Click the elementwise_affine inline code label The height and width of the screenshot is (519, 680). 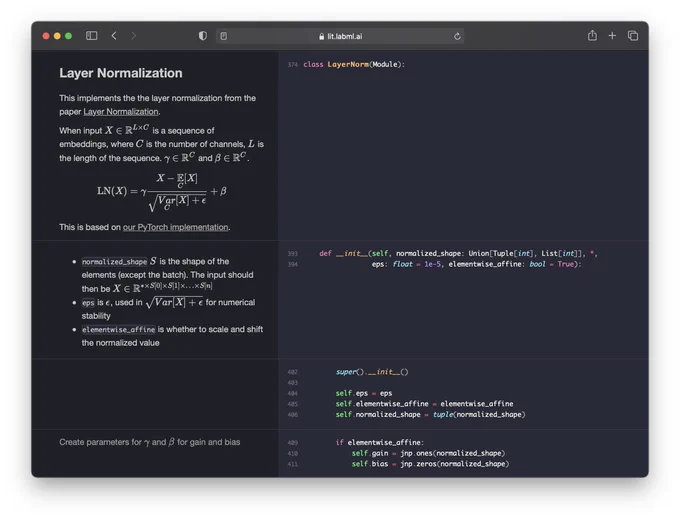[x=118, y=330]
